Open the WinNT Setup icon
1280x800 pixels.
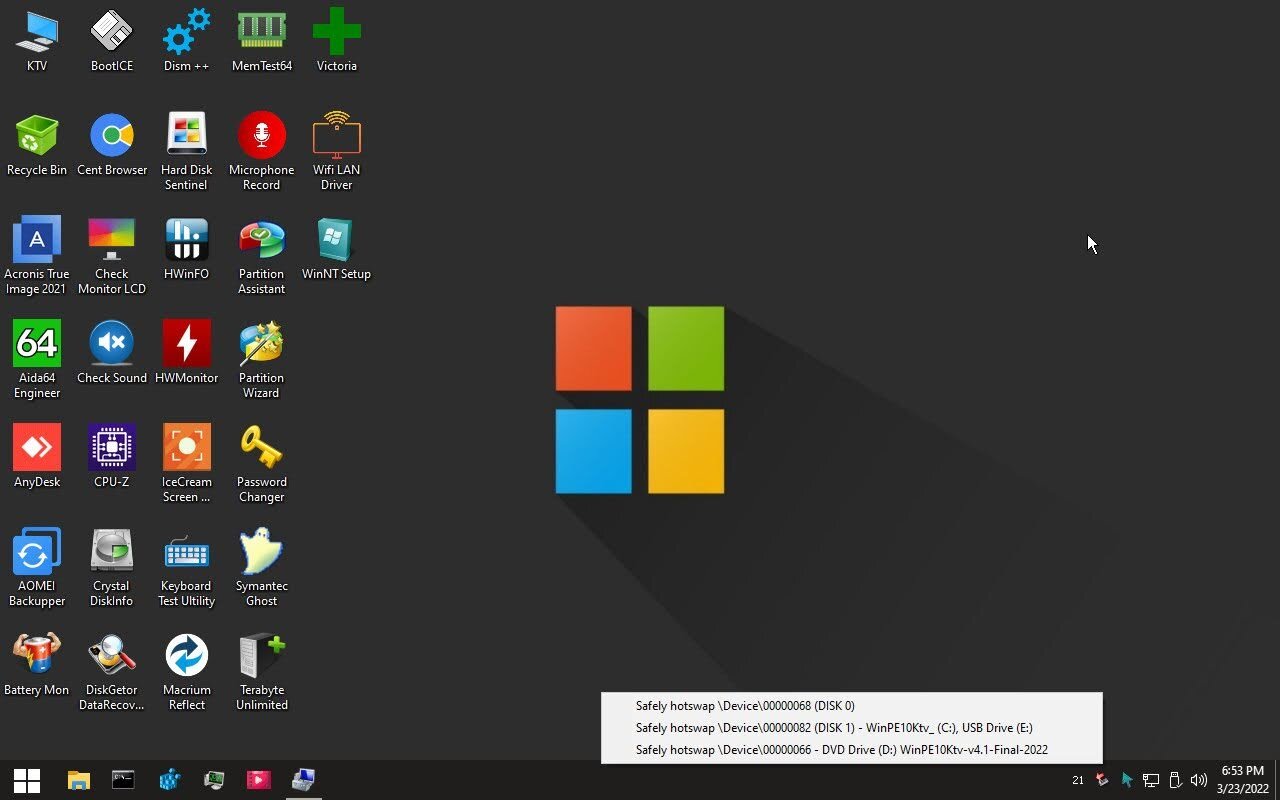[337, 248]
